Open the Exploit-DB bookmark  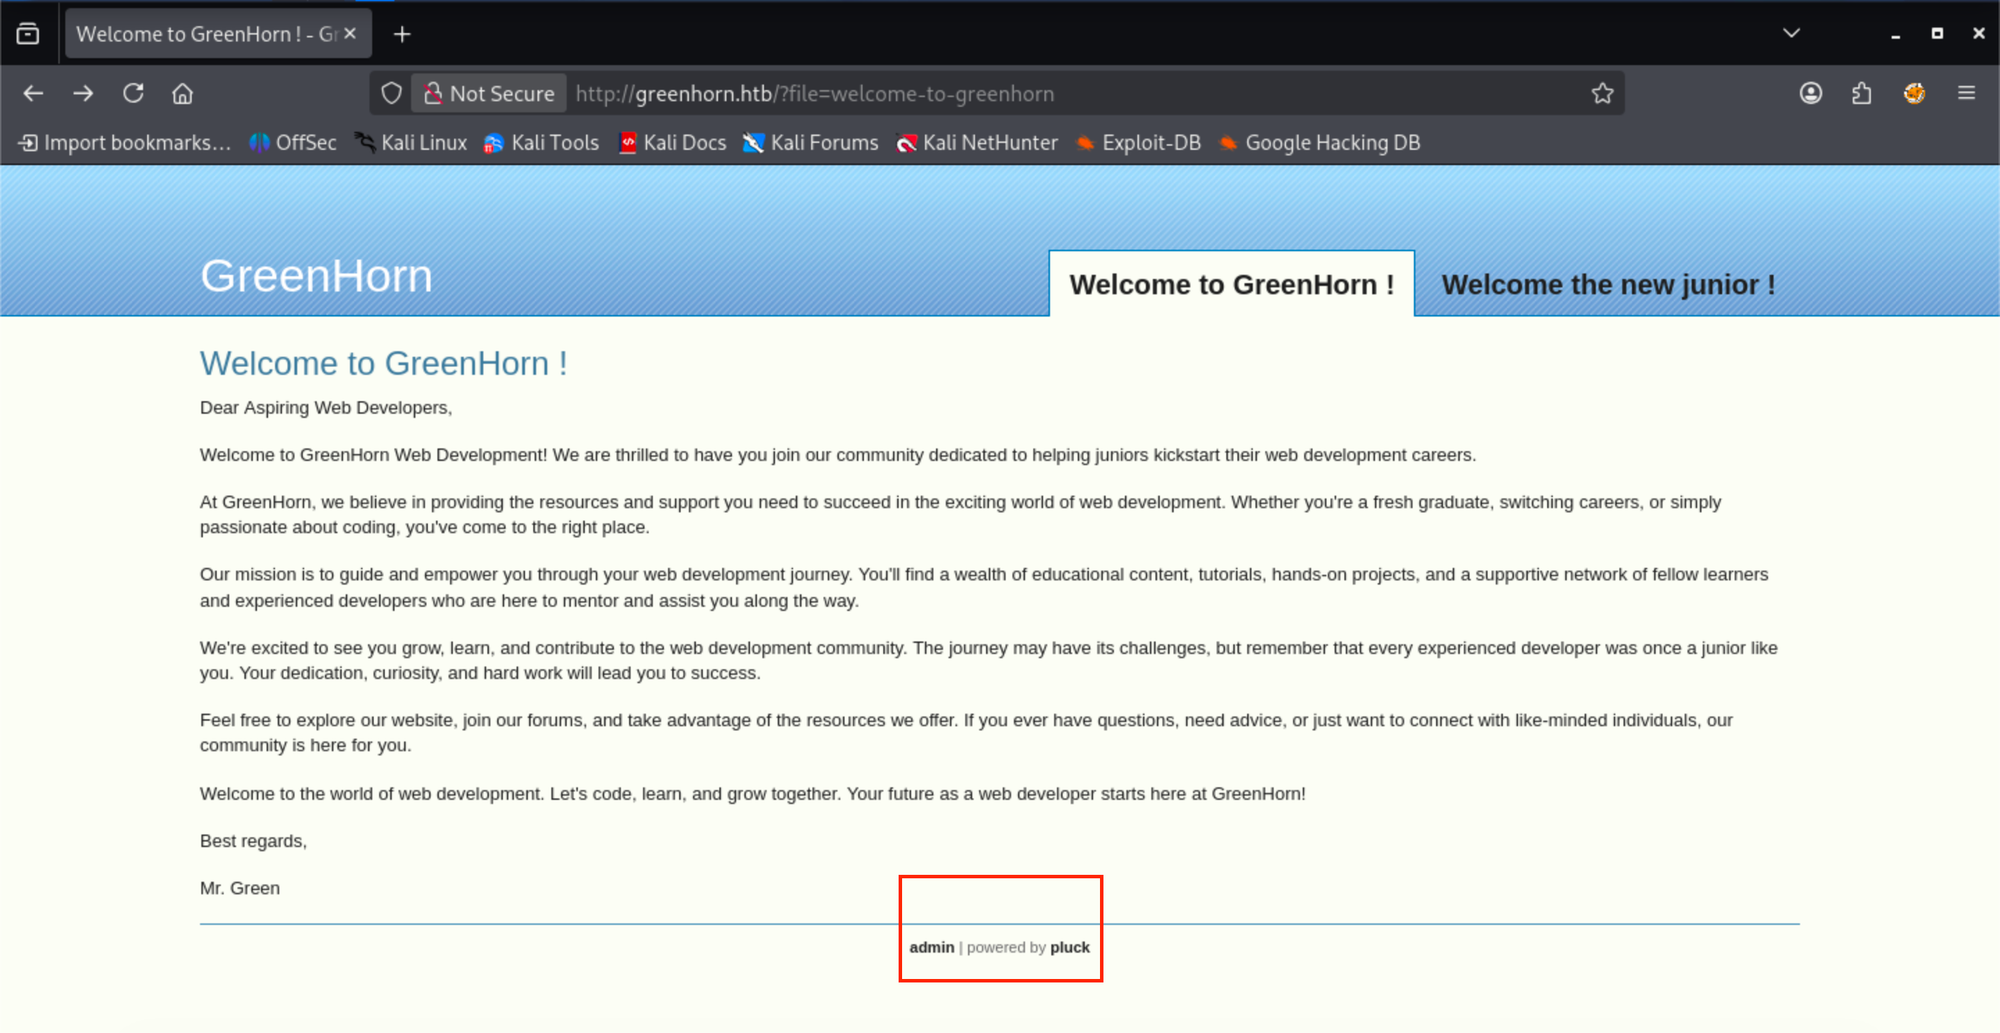(x=1139, y=143)
